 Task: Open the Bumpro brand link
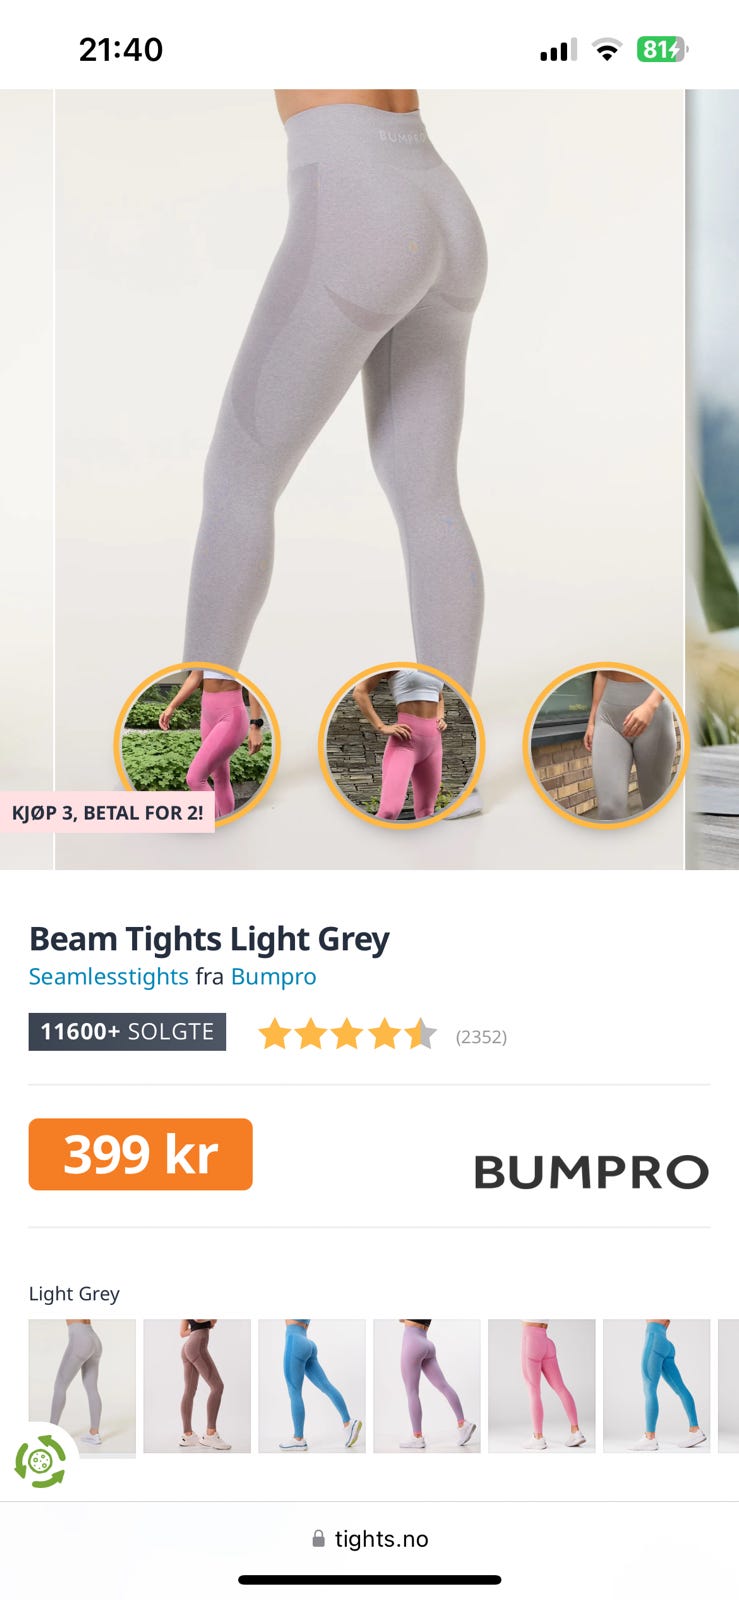(x=273, y=976)
